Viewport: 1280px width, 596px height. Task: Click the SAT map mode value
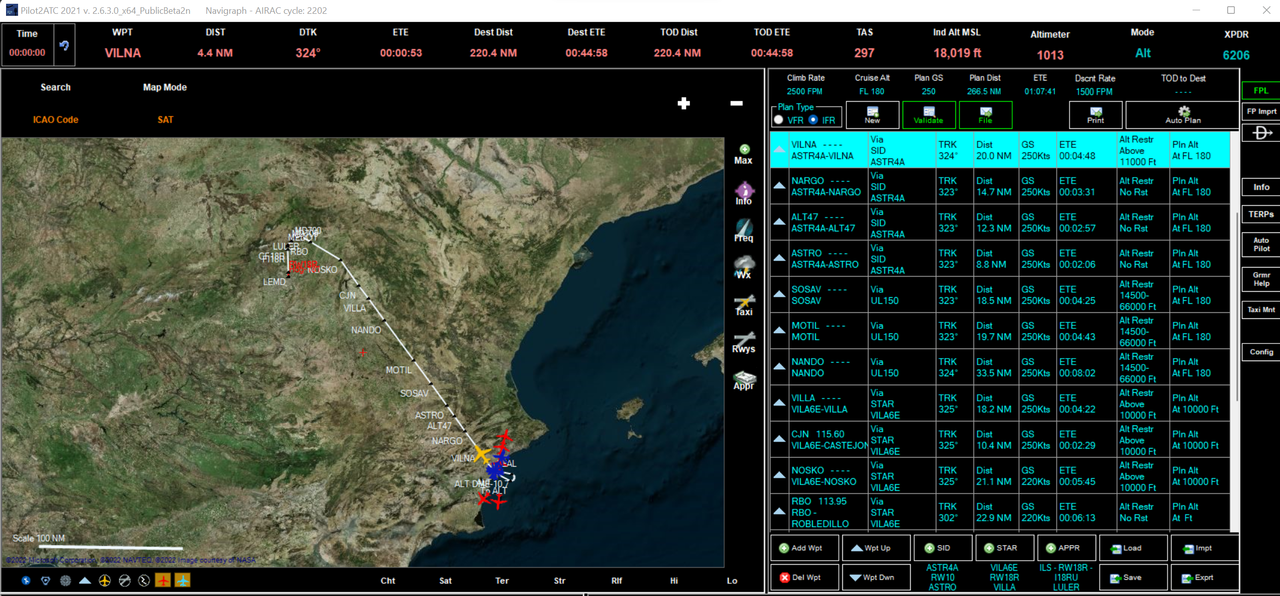click(x=165, y=120)
